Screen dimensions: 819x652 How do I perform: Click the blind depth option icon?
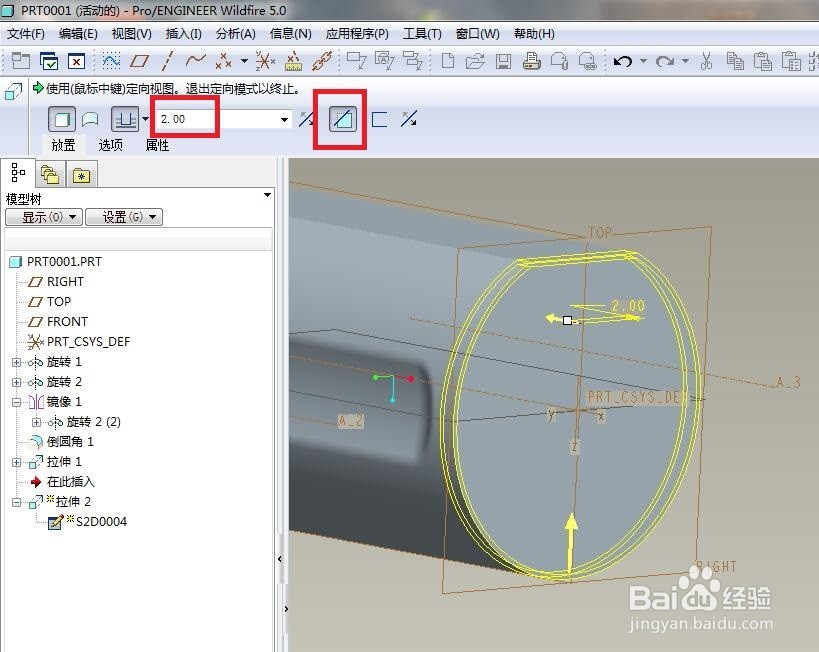[x=125, y=119]
